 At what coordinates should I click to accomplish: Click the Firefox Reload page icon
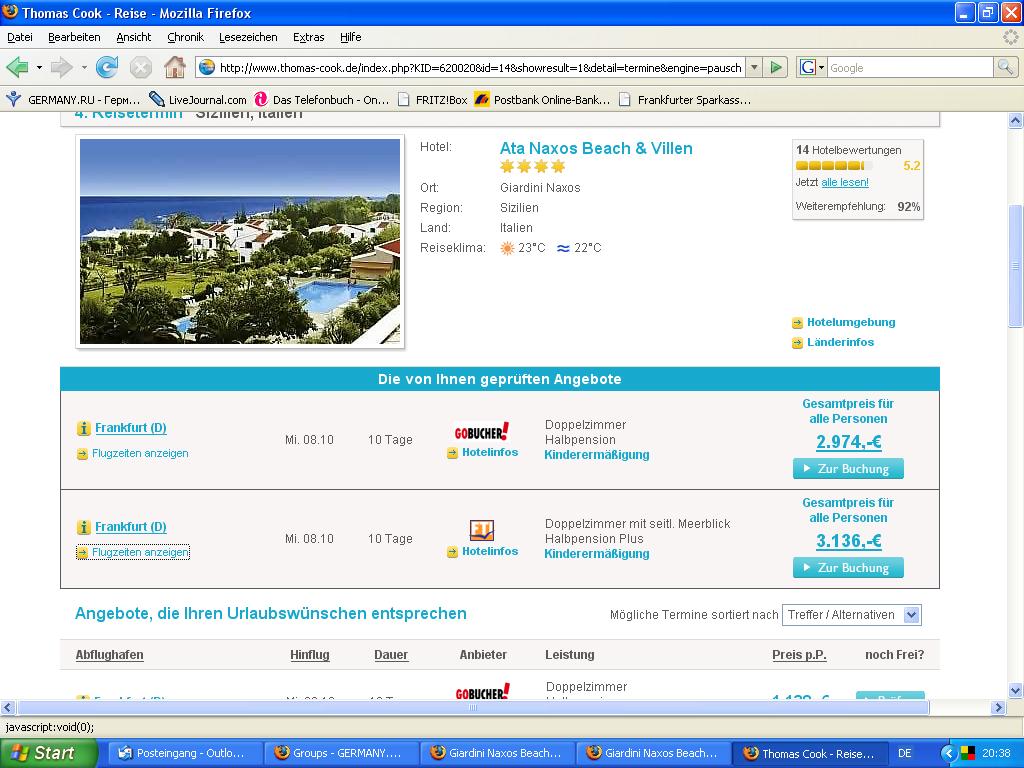pyautogui.click(x=107, y=67)
